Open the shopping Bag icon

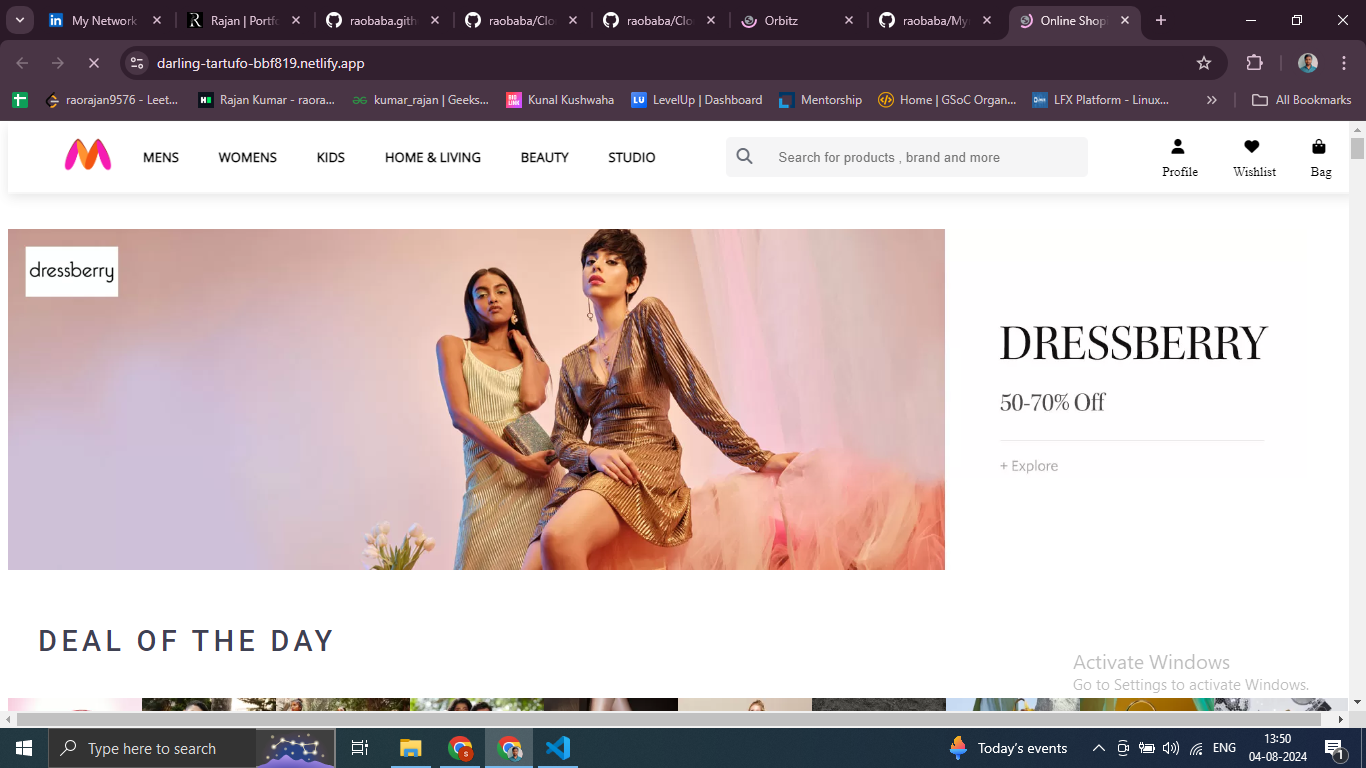click(x=1320, y=157)
